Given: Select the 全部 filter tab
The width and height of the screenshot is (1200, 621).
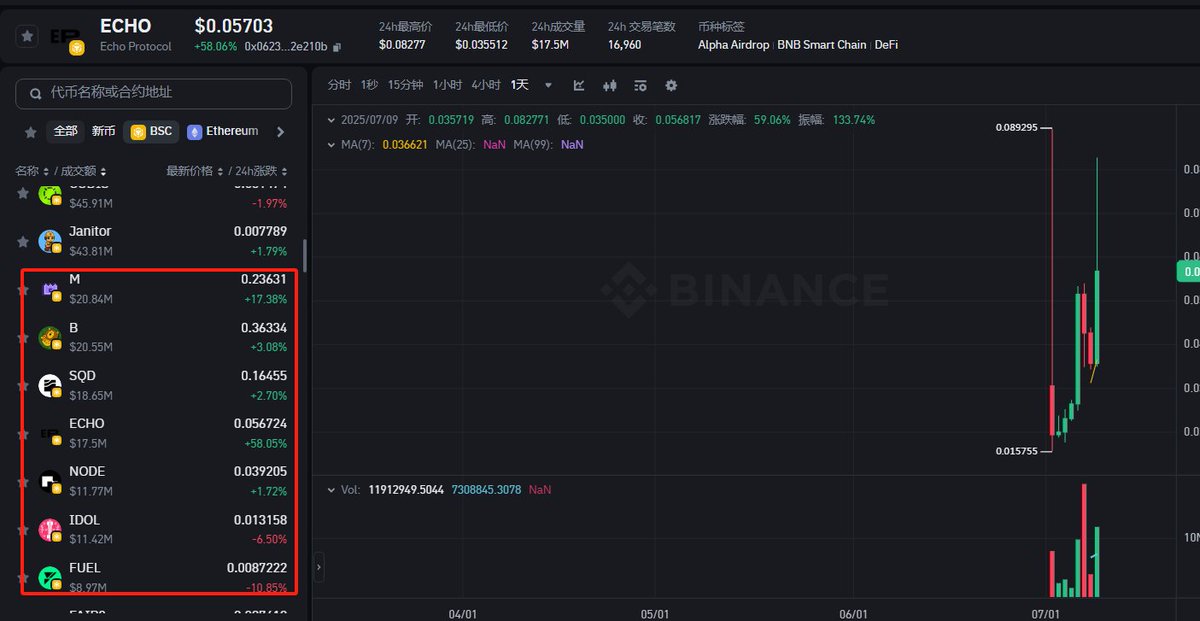Looking at the screenshot, I should coord(65,131).
